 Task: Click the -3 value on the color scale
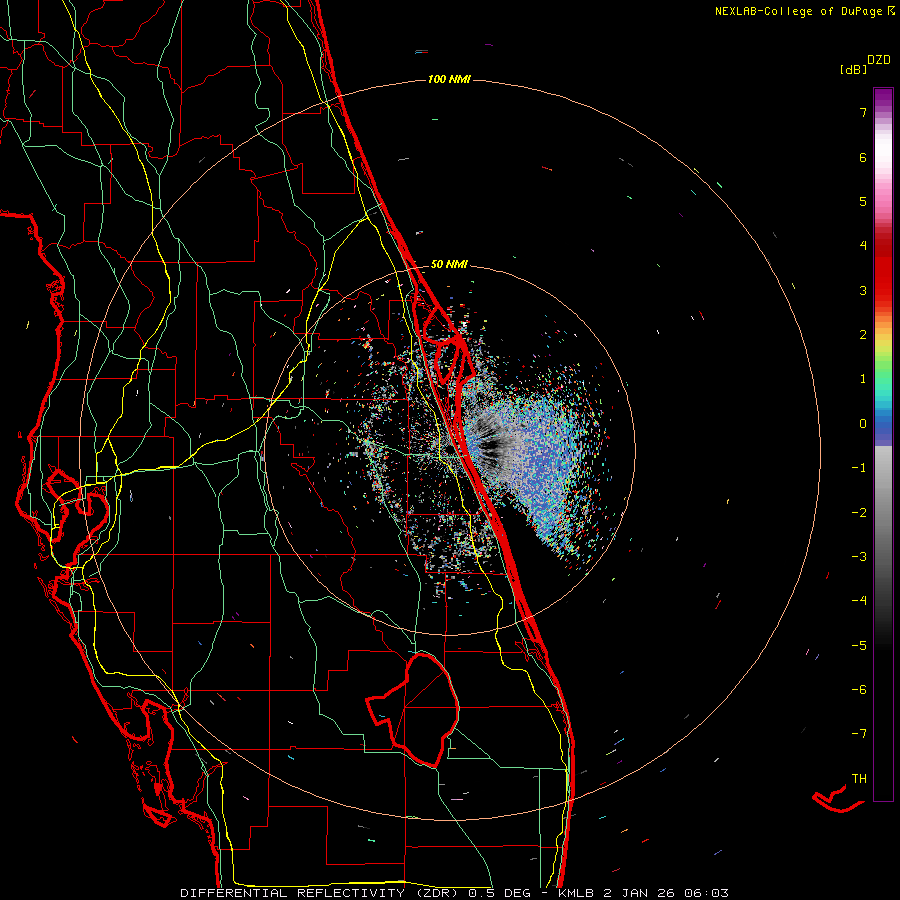point(859,557)
